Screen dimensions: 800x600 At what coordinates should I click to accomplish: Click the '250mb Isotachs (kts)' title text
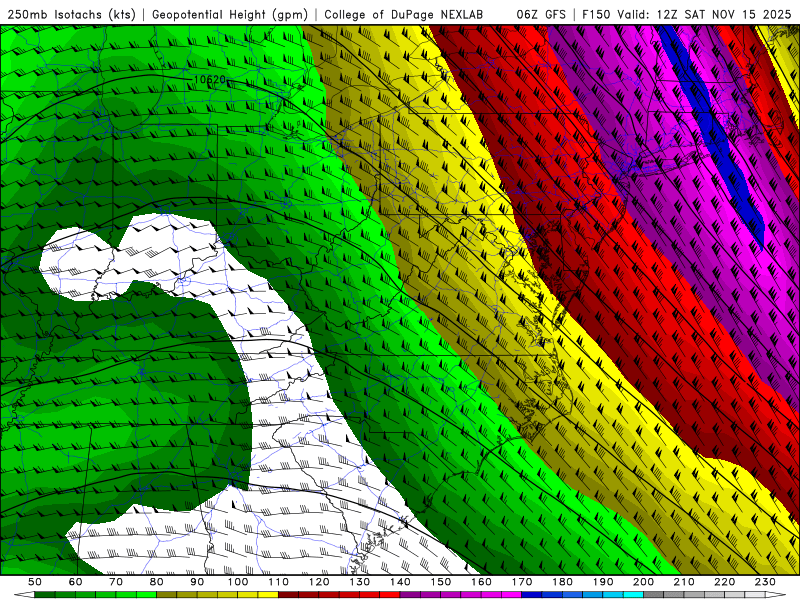71,15
